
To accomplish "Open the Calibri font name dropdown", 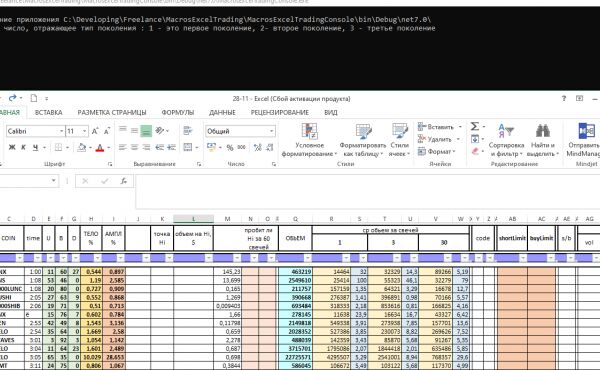I will (61, 131).
